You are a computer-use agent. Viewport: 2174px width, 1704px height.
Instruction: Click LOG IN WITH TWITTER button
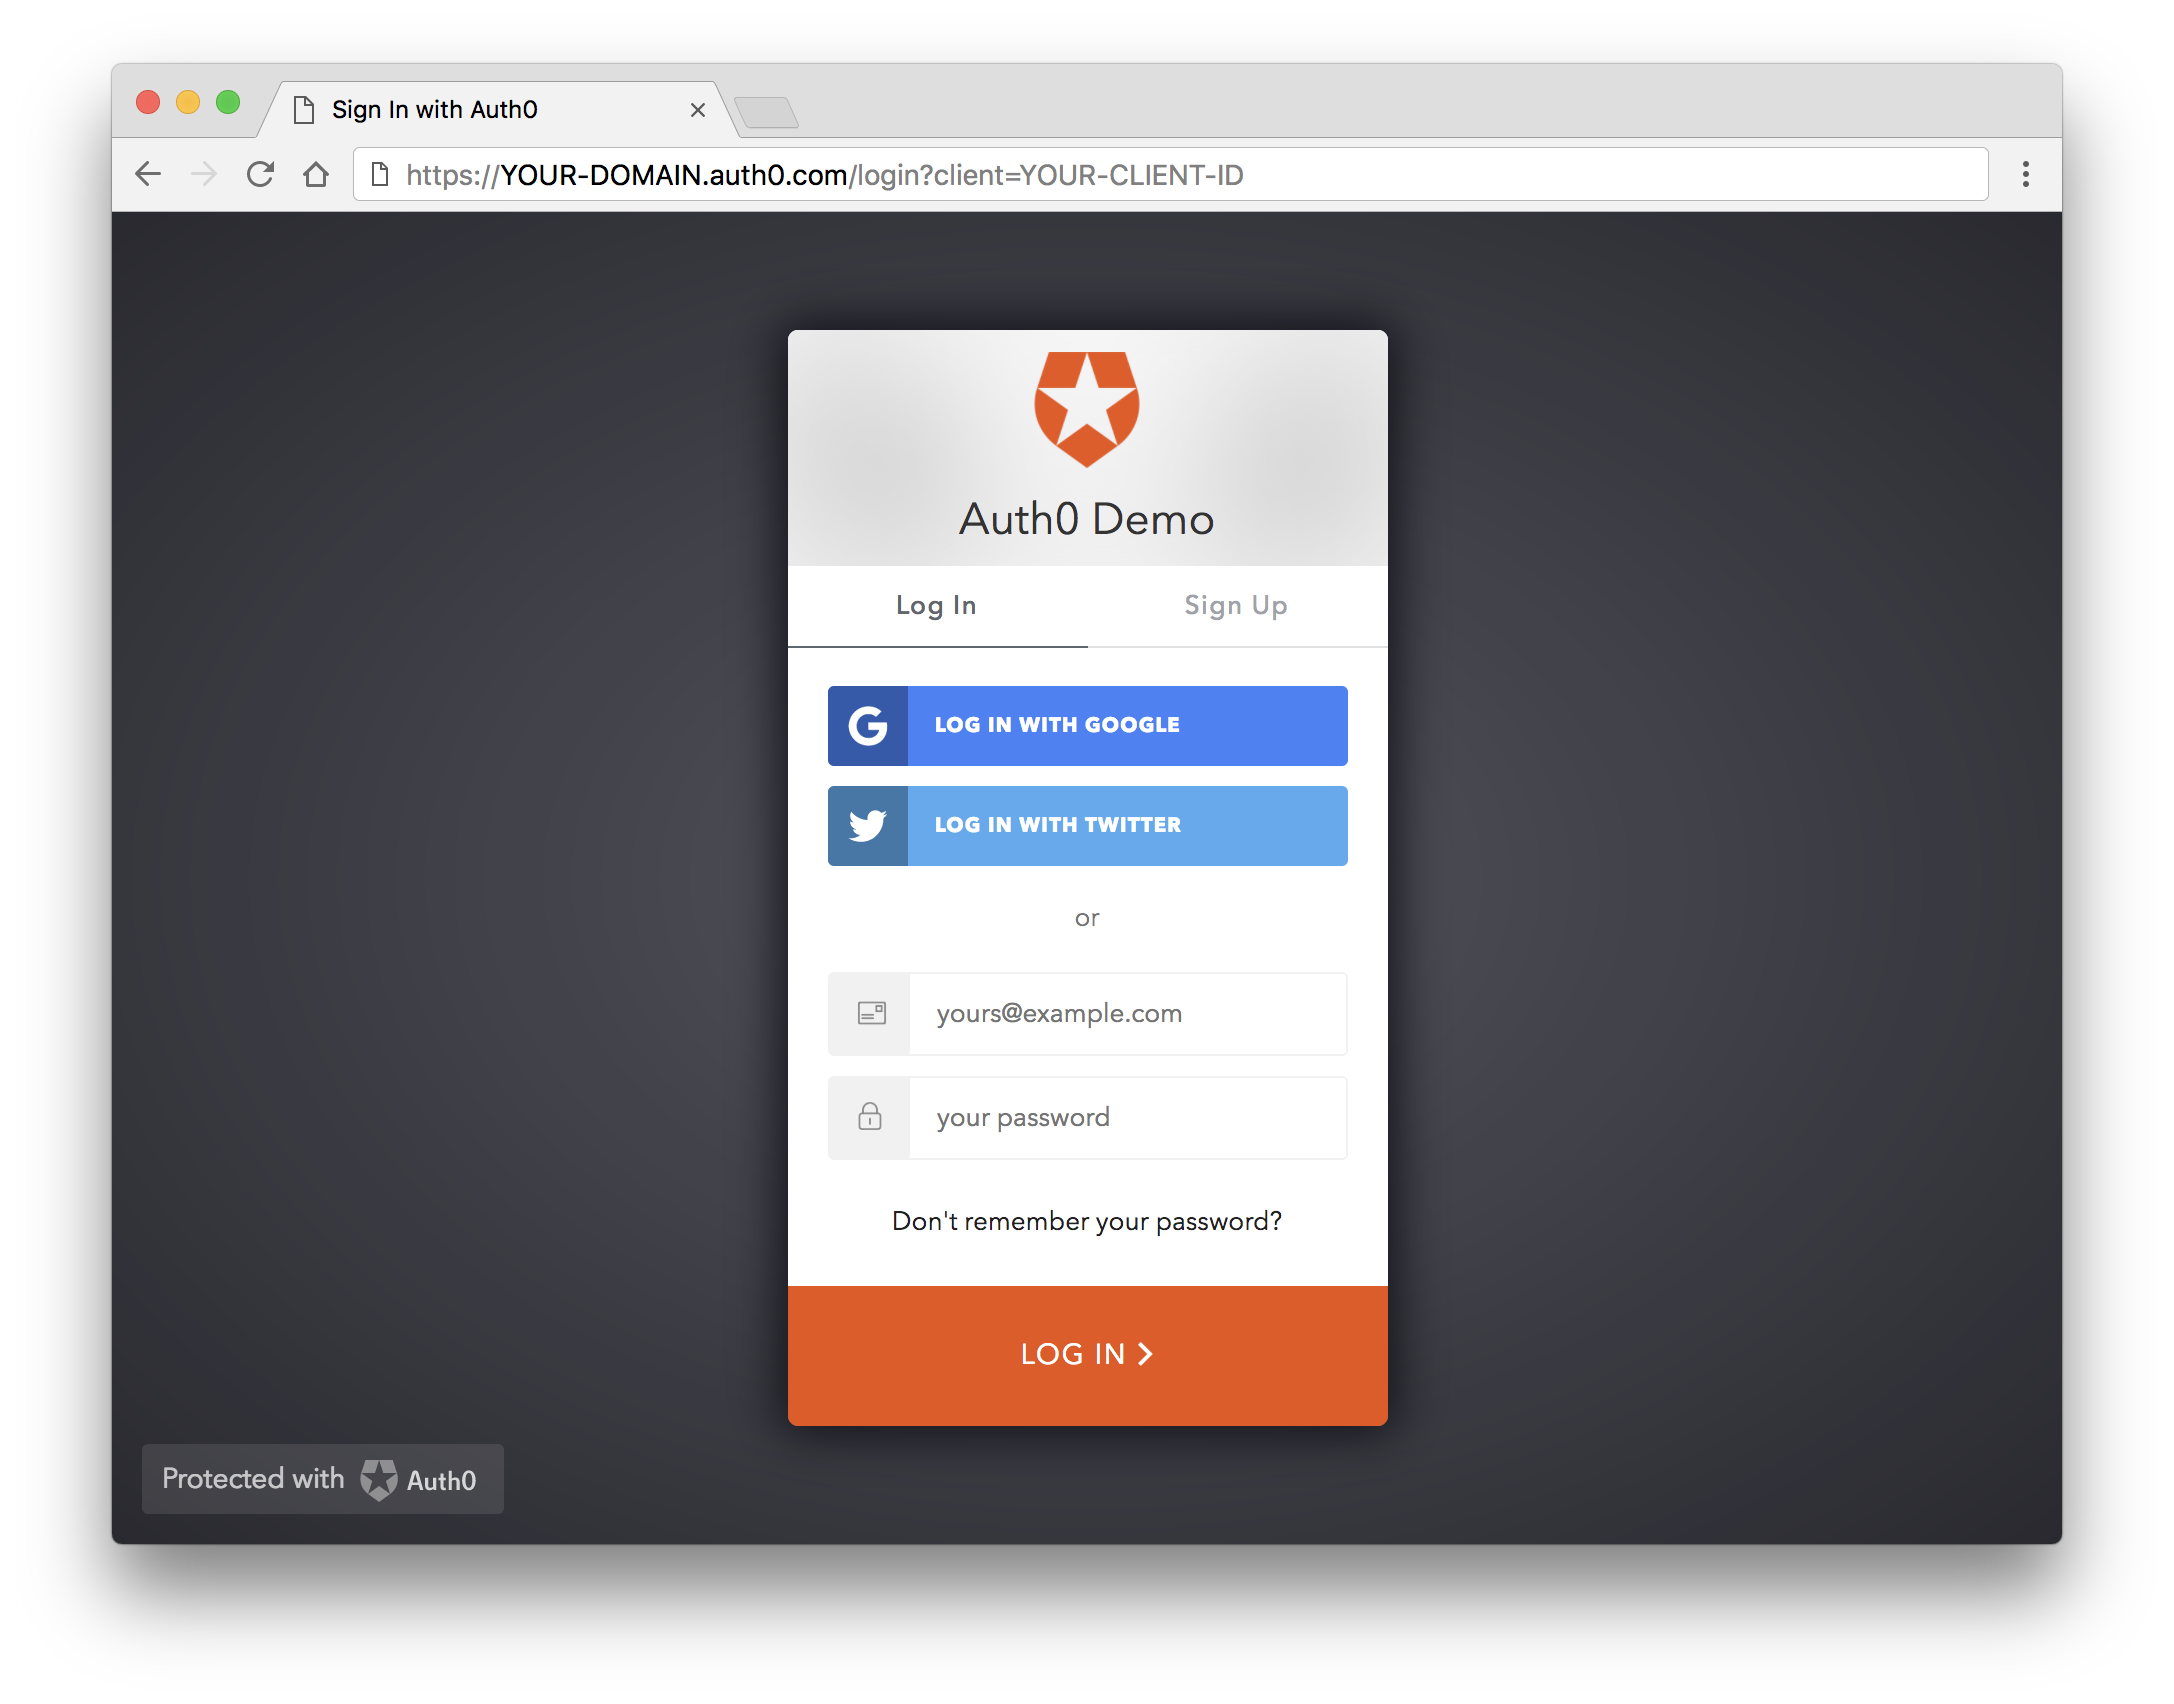[1087, 824]
